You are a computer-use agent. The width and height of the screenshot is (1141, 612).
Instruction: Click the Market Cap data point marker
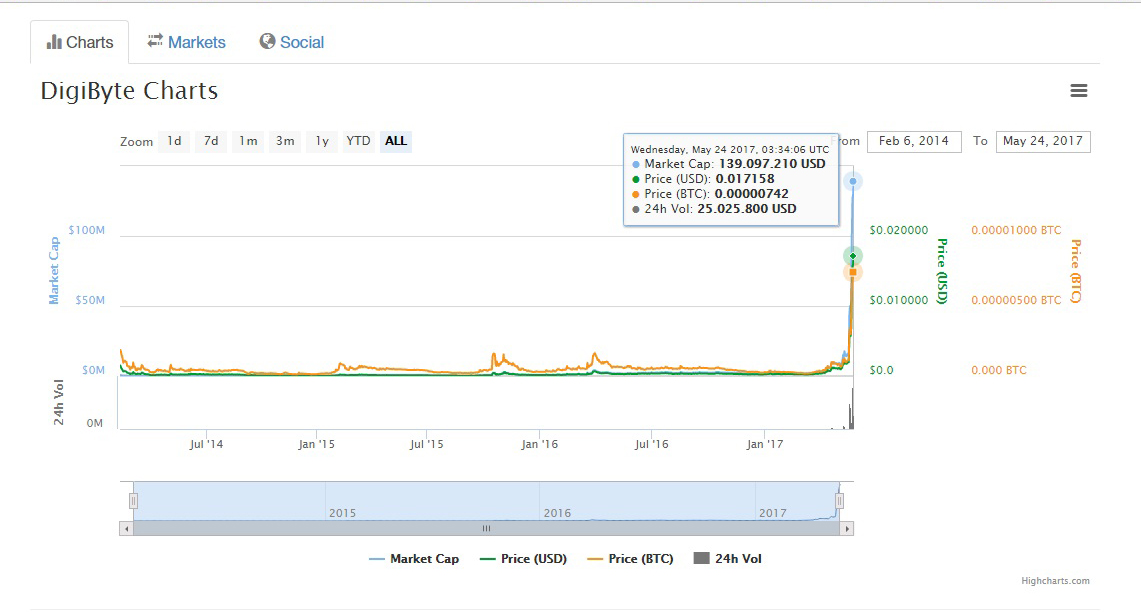pos(853,181)
